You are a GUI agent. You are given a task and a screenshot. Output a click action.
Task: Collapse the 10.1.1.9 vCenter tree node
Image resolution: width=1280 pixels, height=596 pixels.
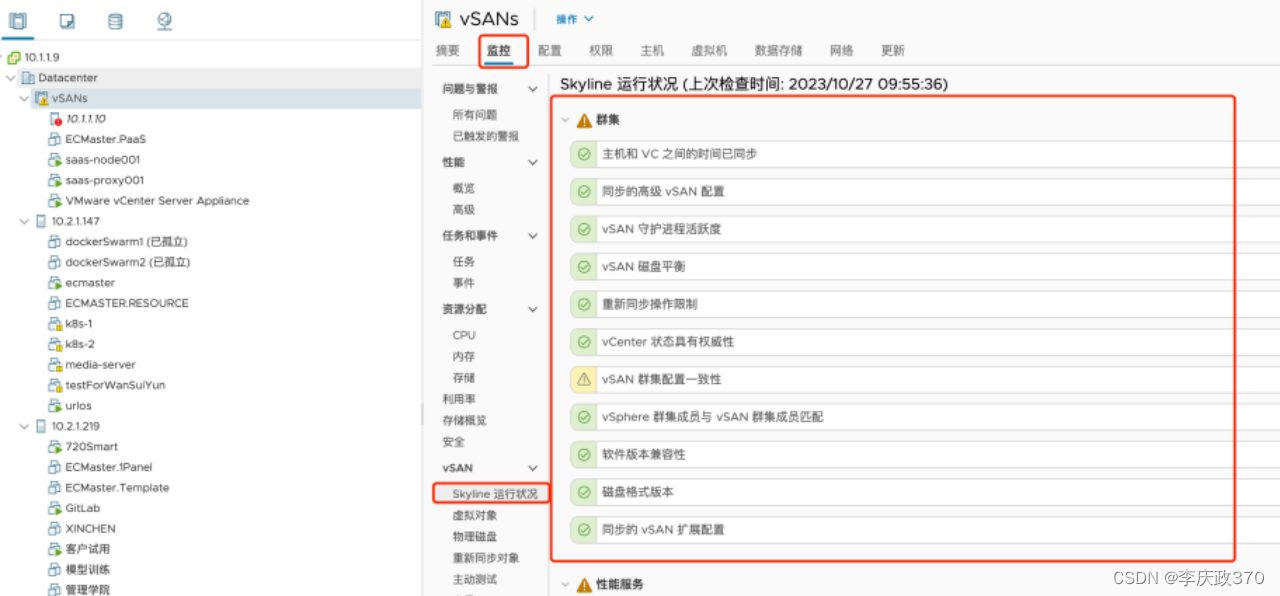click(x=3, y=58)
